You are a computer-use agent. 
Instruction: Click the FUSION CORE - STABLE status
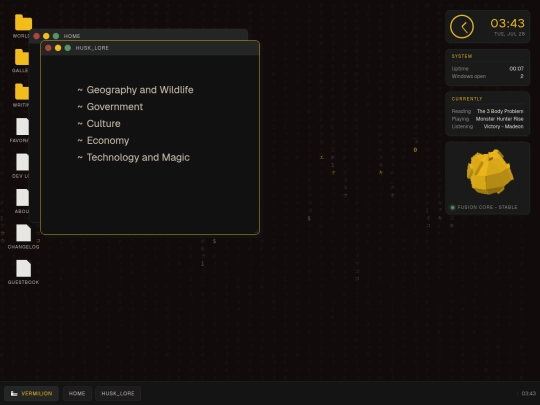pyautogui.click(x=484, y=207)
